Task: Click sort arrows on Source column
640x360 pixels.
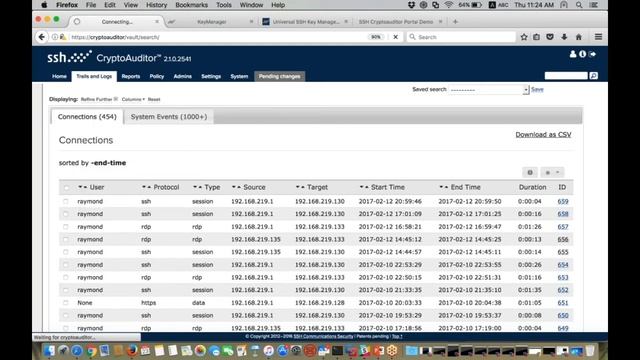Action: pyautogui.click(x=236, y=187)
